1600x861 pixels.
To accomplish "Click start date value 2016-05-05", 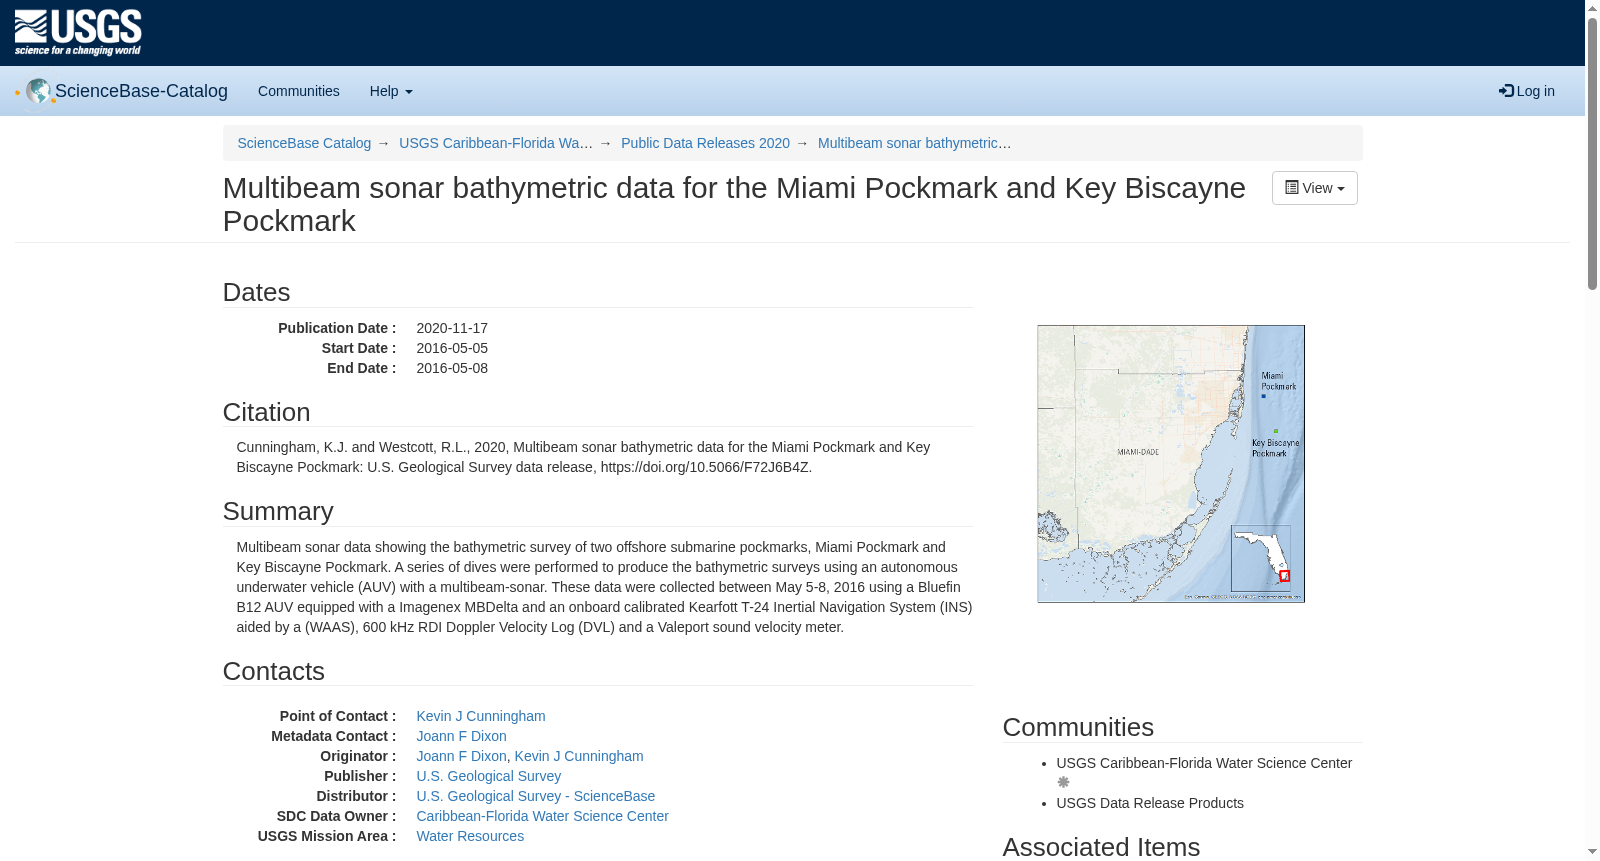I will [x=452, y=348].
